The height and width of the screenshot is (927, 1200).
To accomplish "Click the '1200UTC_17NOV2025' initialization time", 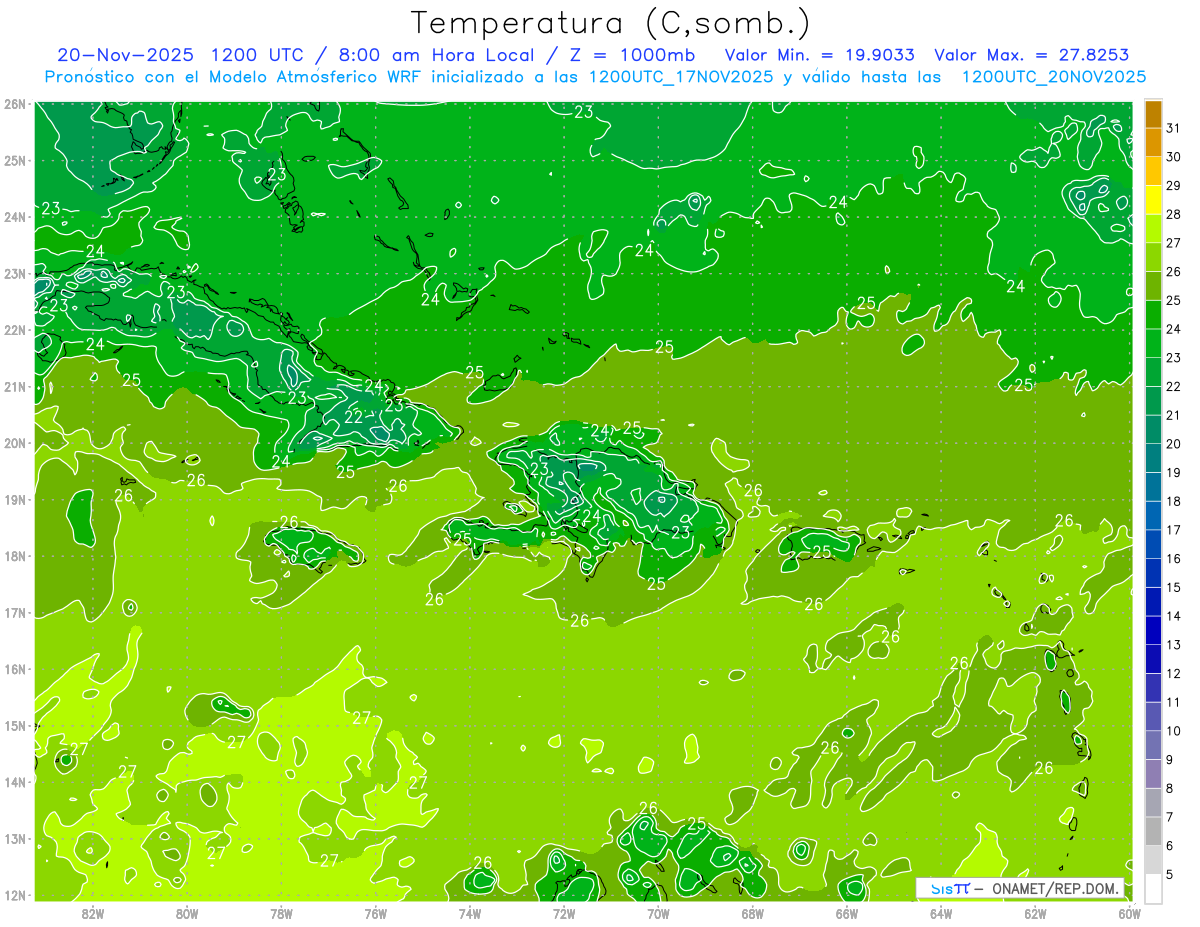I will (682, 77).
